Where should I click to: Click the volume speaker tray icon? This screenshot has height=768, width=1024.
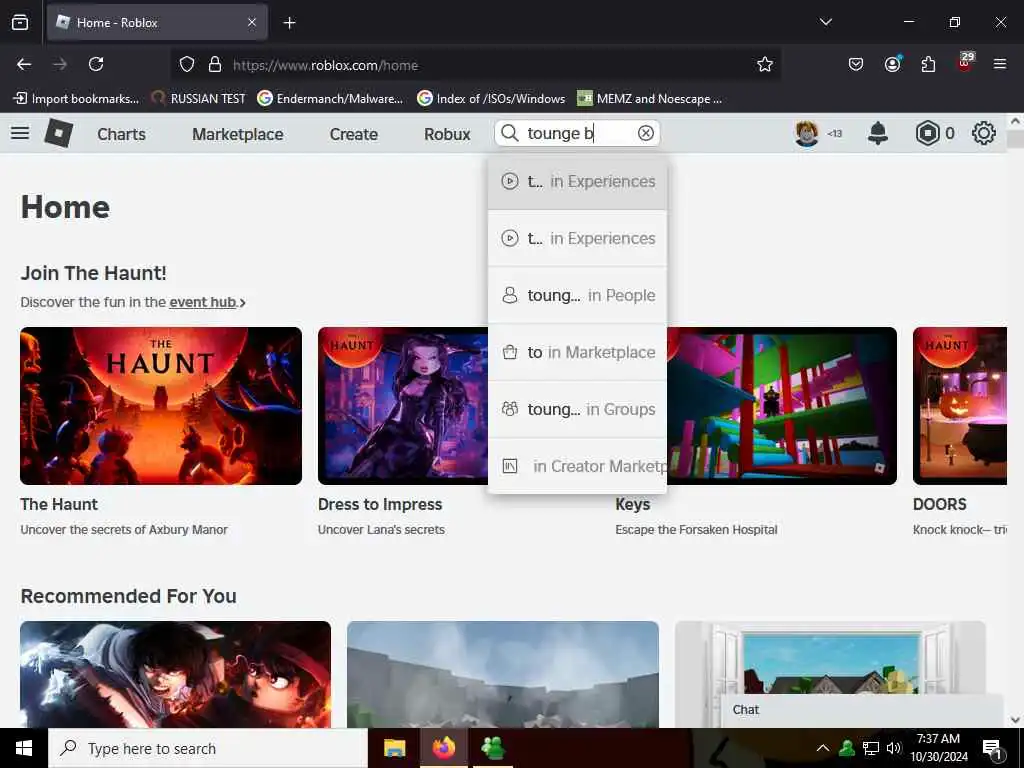click(893, 748)
